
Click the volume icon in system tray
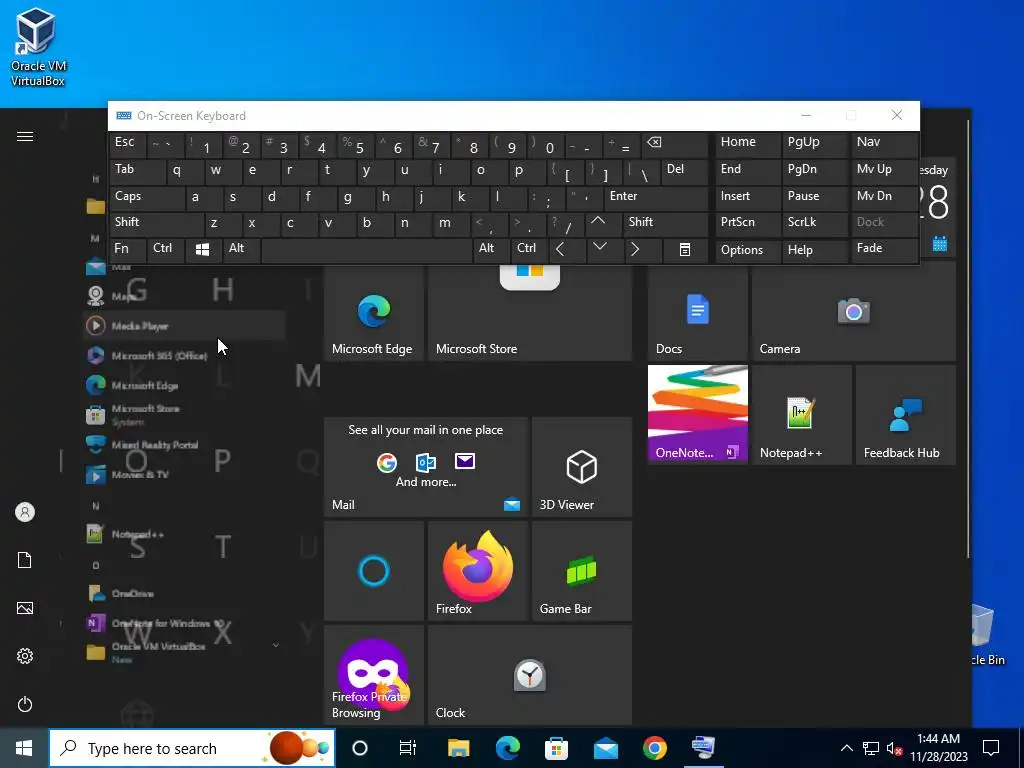894,748
